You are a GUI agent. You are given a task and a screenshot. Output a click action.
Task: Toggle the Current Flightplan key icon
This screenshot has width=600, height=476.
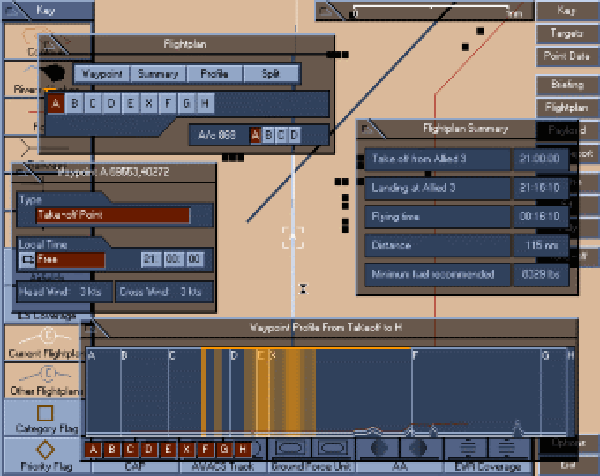[47, 336]
